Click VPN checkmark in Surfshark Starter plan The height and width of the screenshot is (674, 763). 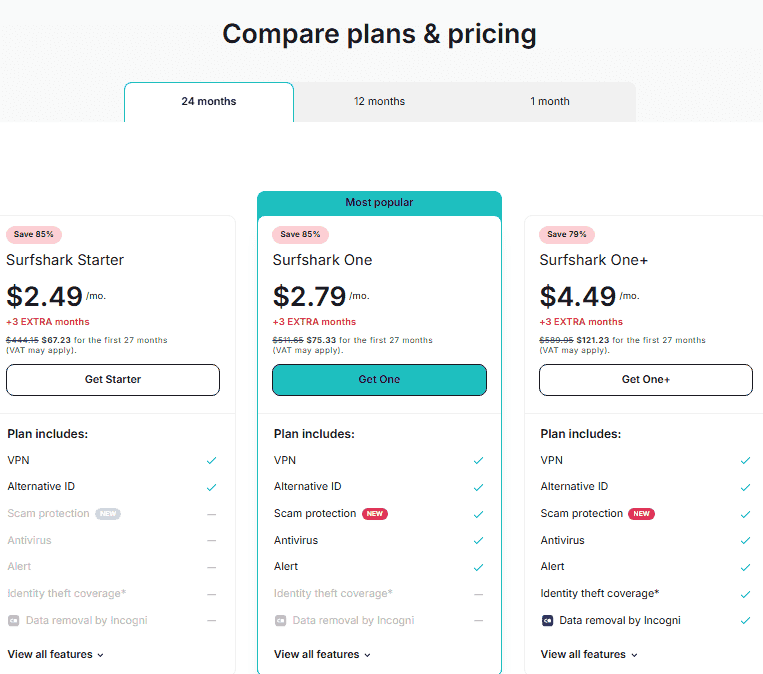tap(211, 460)
